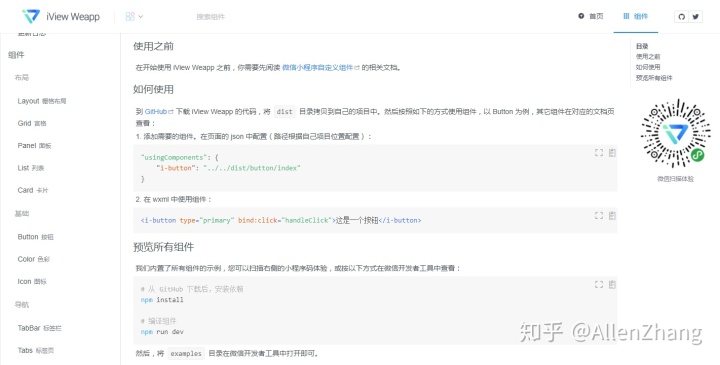
Task: Select Layout 栅格布局 in the sidebar
Action: point(42,101)
